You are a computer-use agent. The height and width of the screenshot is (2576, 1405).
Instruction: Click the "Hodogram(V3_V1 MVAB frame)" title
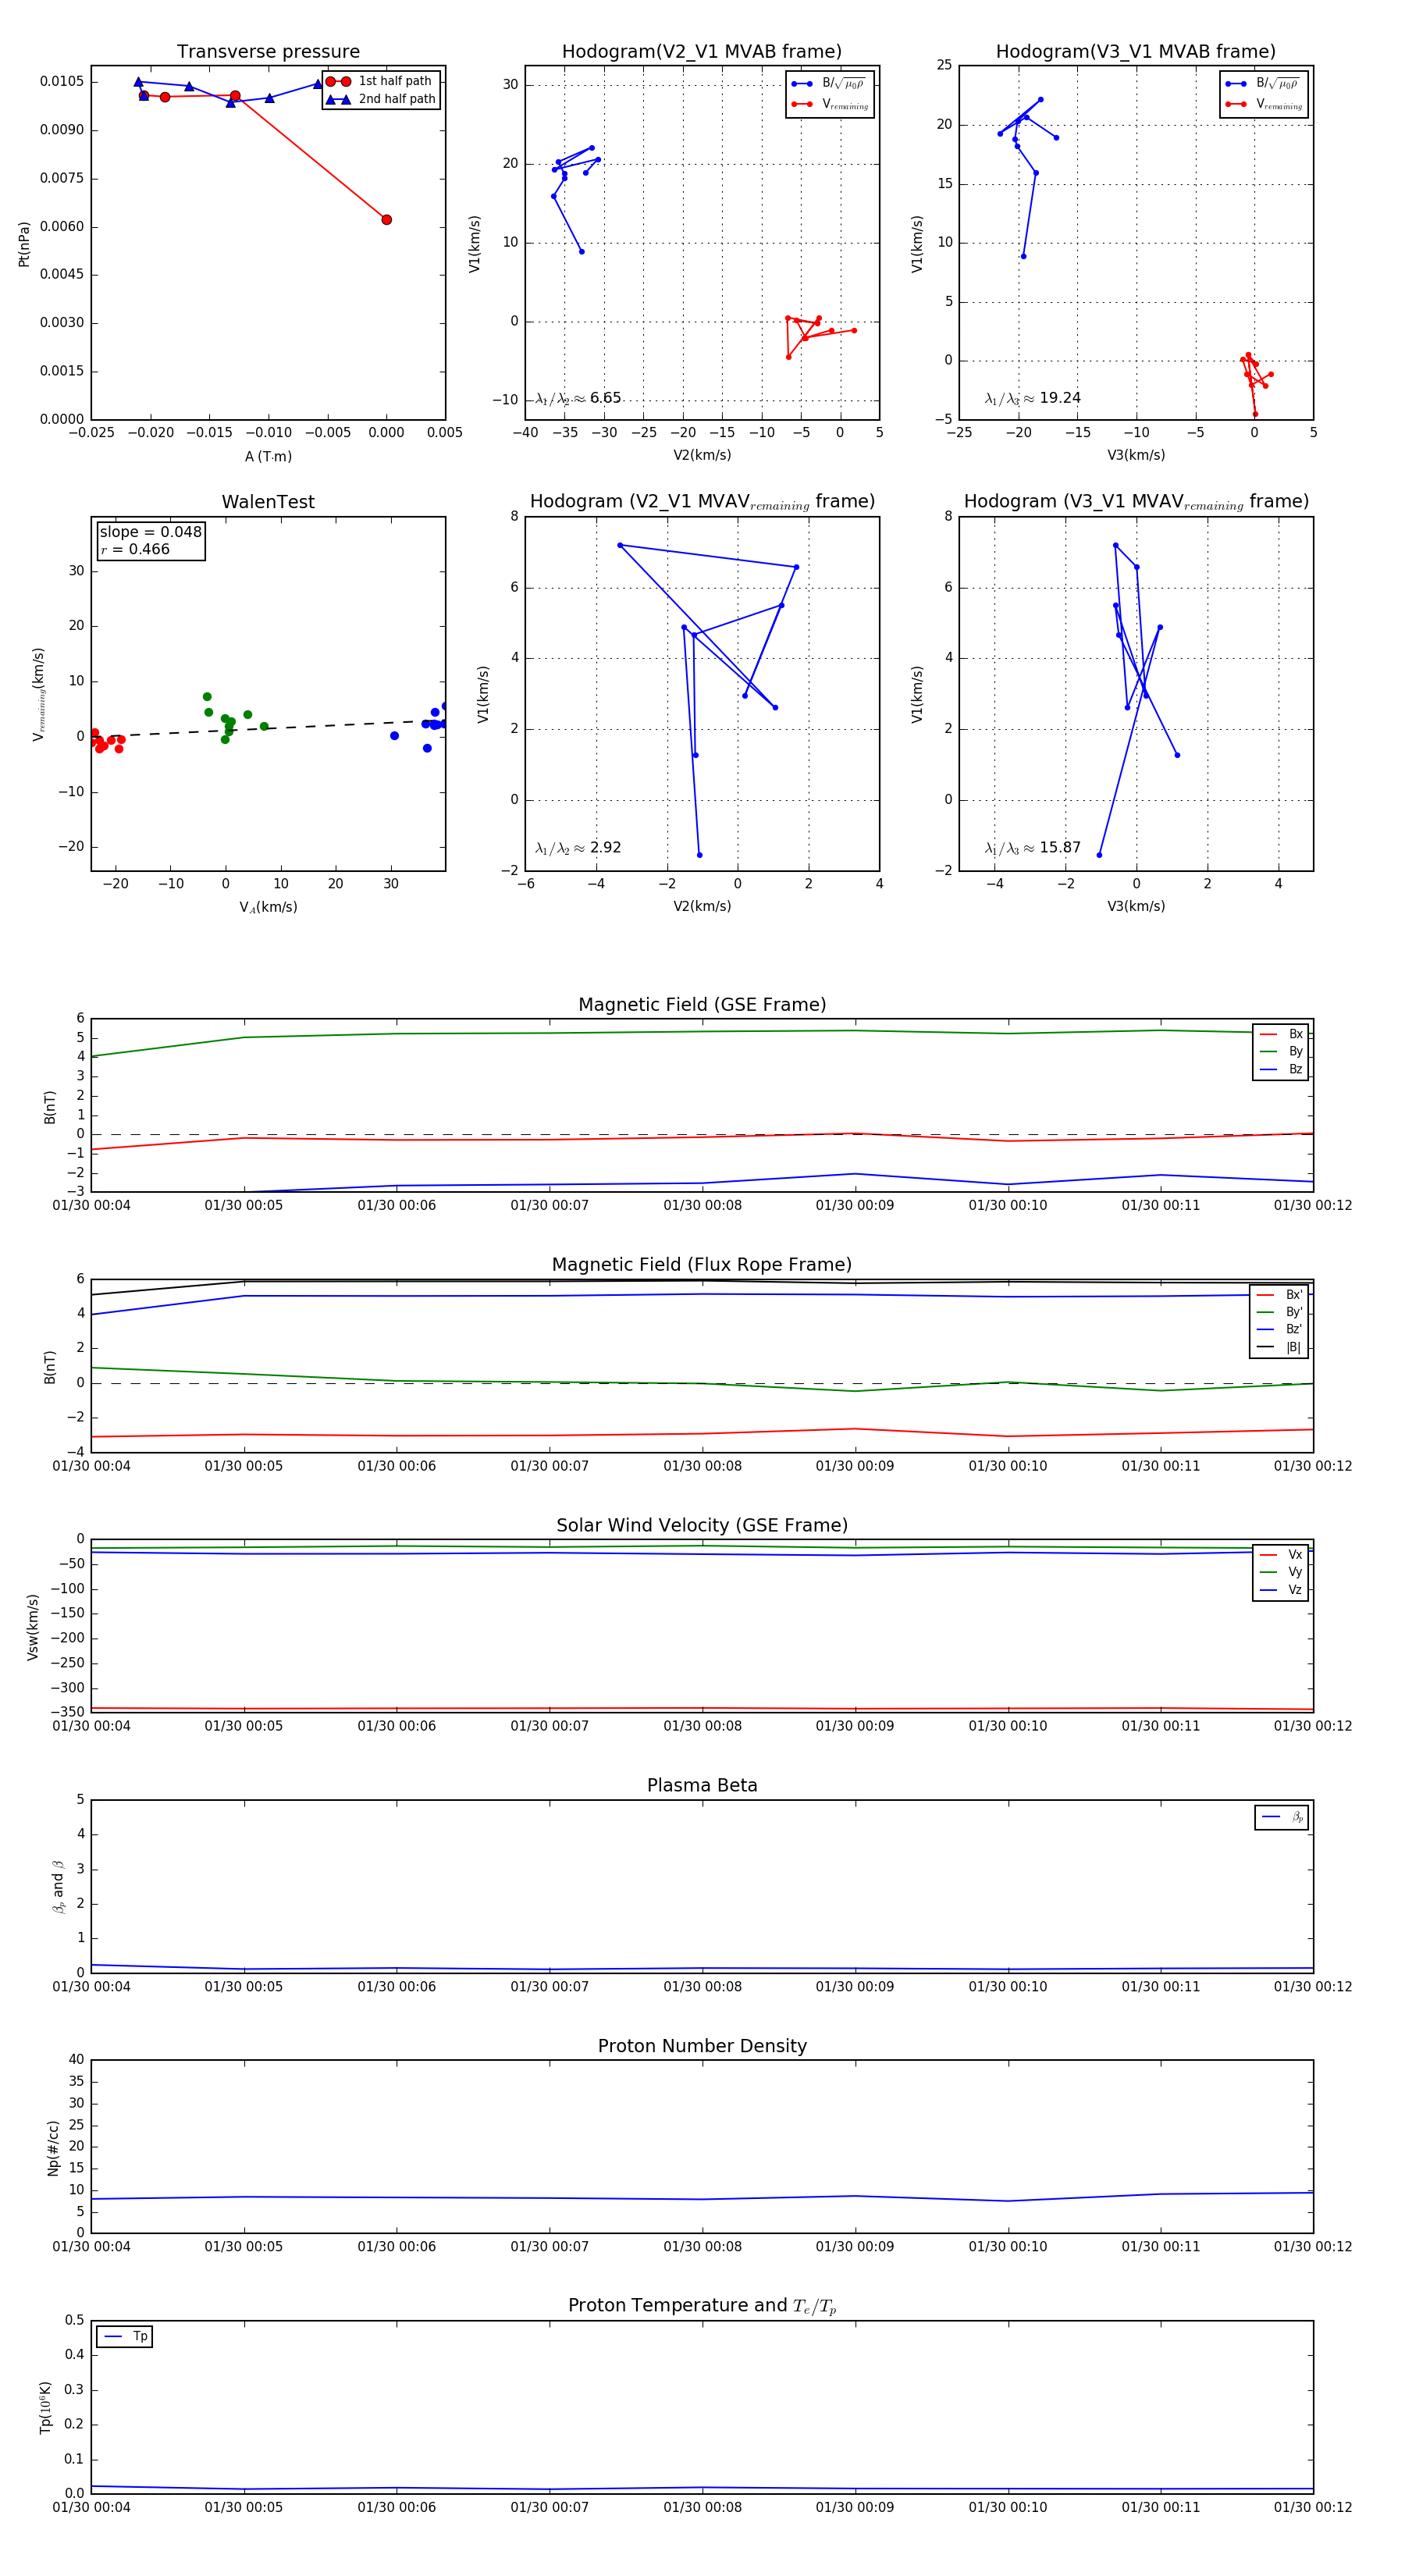[x=1136, y=52]
